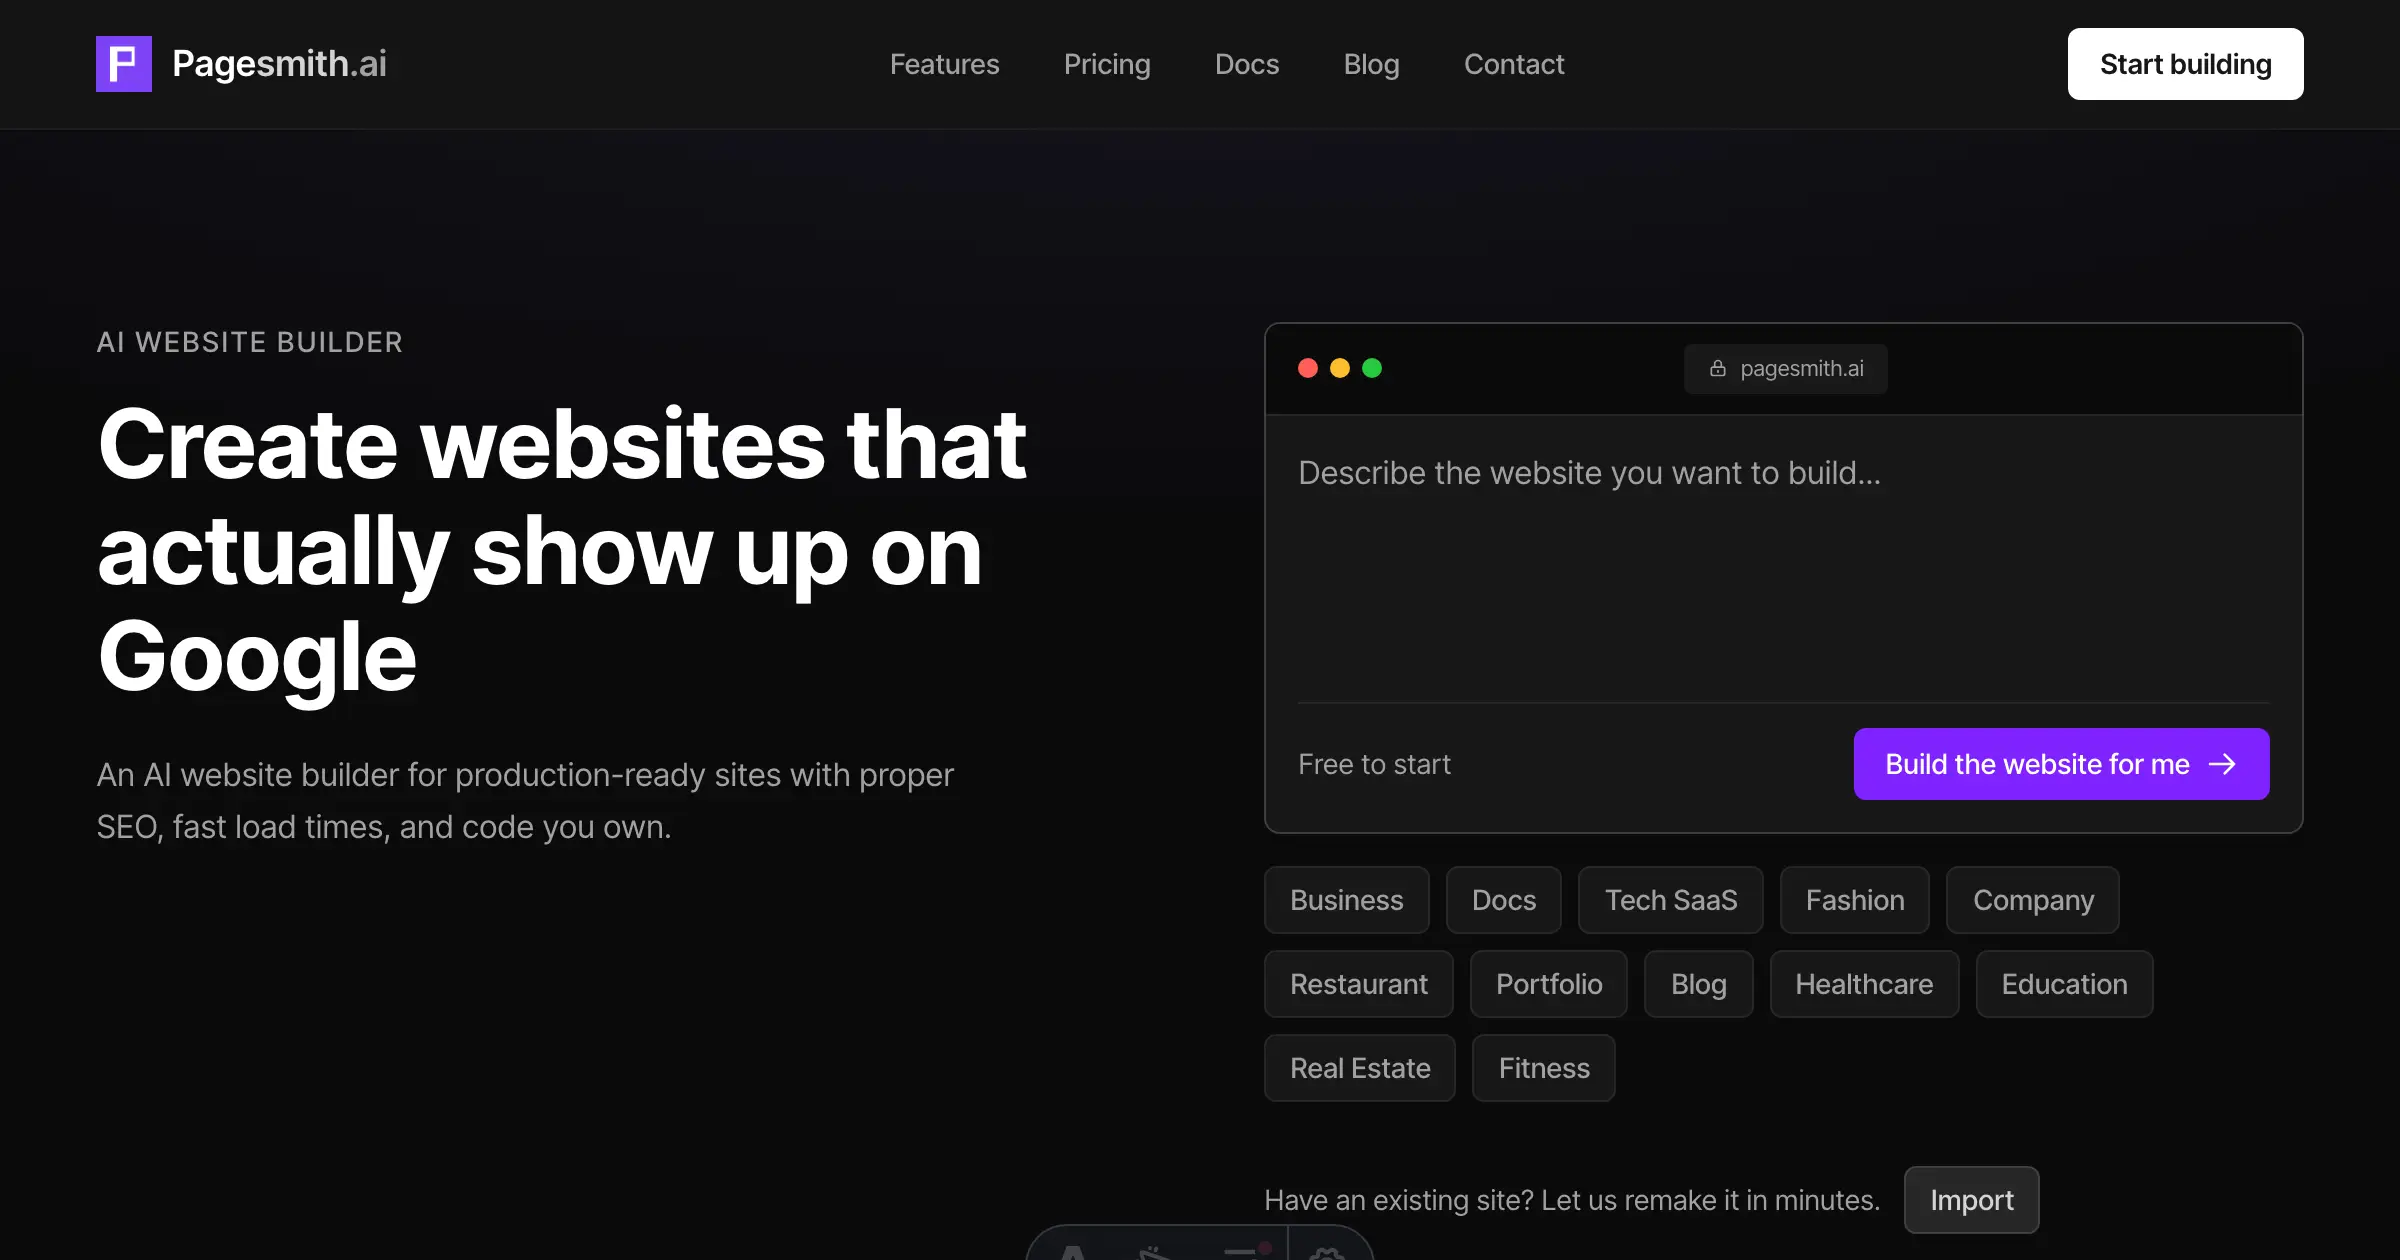2400x1260 pixels.
Task: Click the yellow window dot
Action: coord(1340,369)
